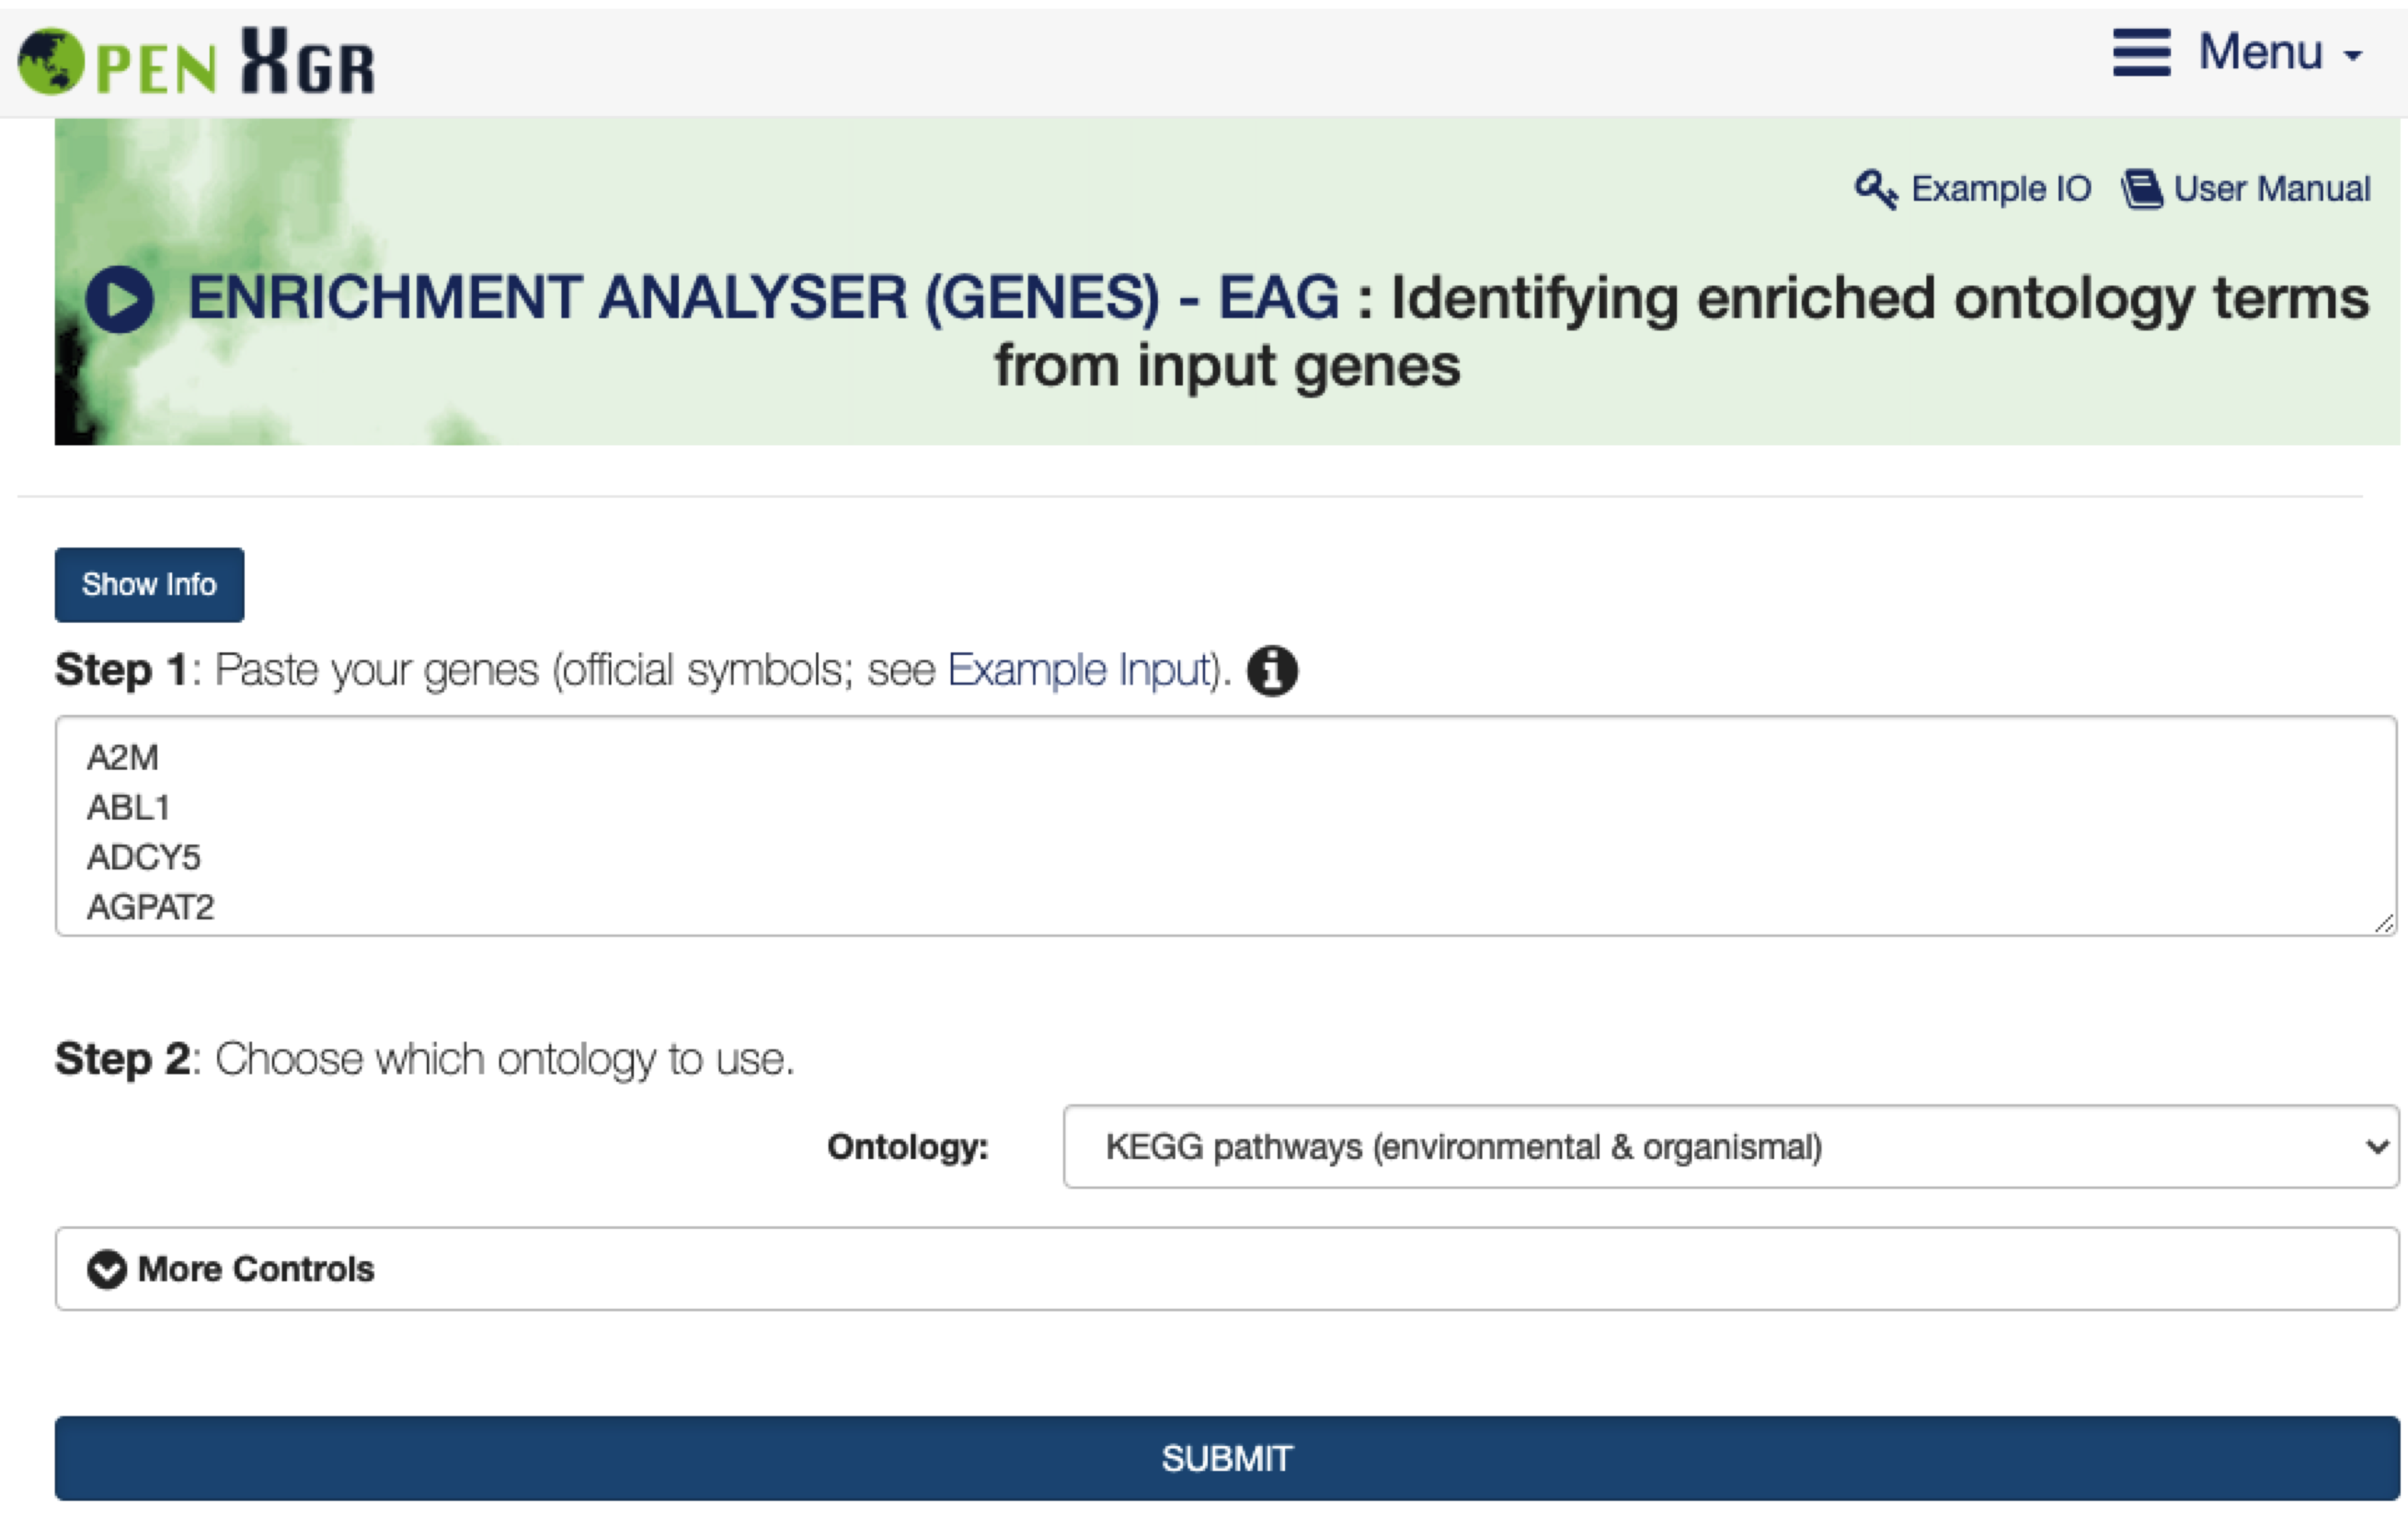Click the OpenXGR globe logo icon
This screenshot has width=2408, height=1517.
pos(51,62)
